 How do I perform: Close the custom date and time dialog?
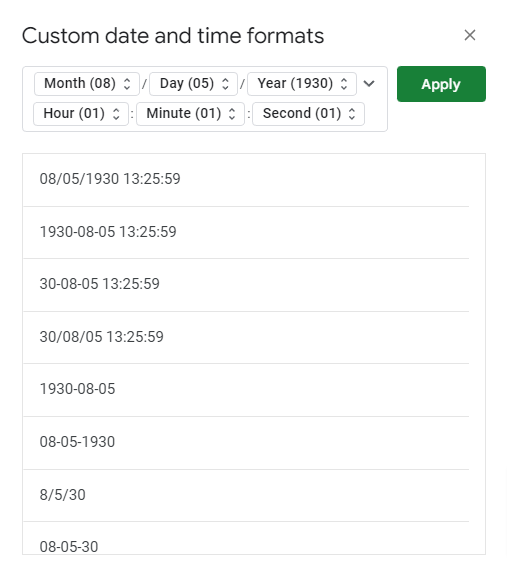(x=470, y=35)
